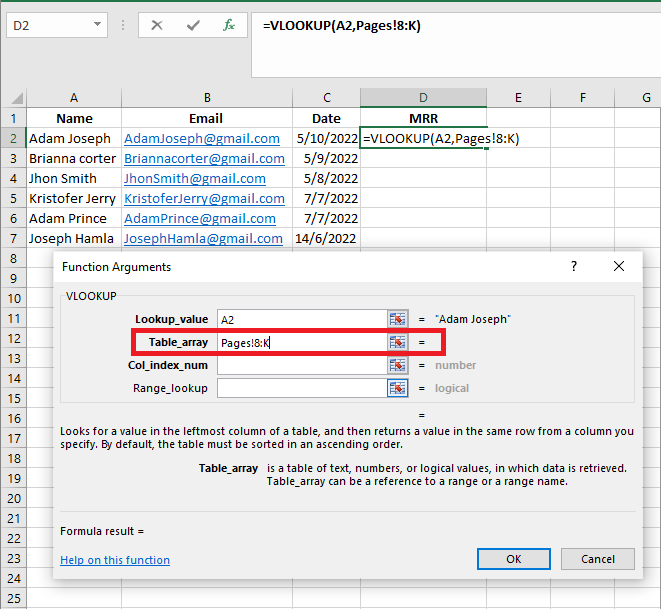The width and height of the screenshot is (661, 609).
Task: Select empty cell E3
Action: [x=518, y=158]
